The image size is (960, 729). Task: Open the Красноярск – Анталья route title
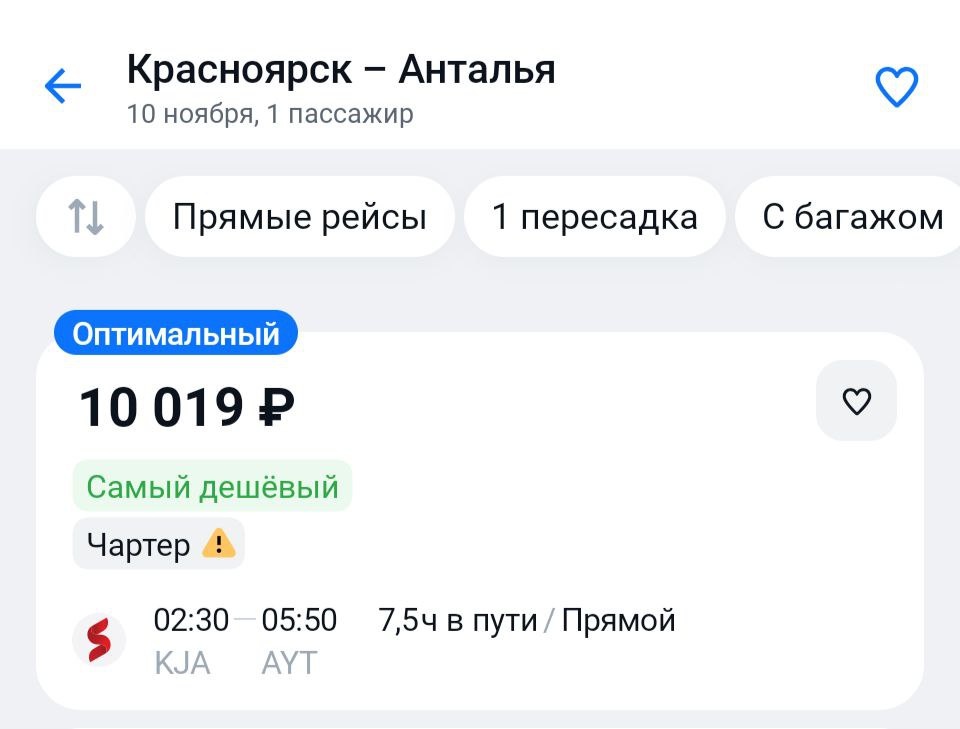click(341, 69)
